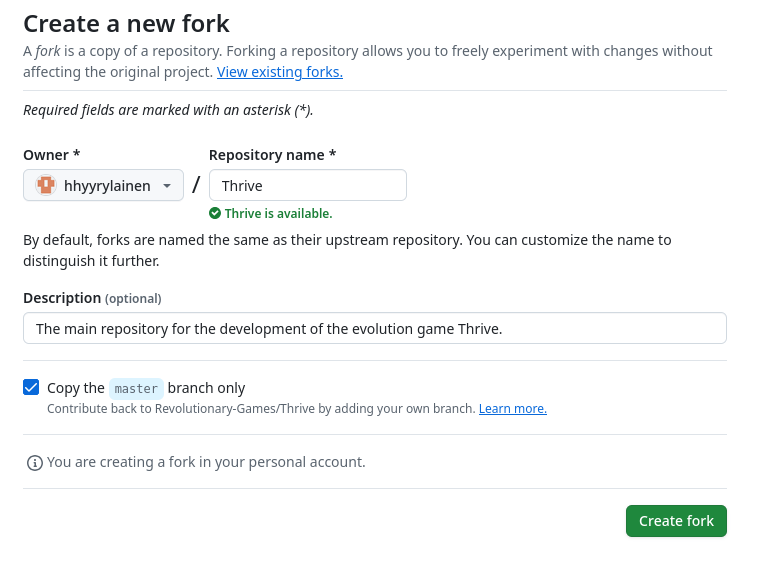The height and width of the screenshot is (586, 765).
Task: Click the personal account fork notice text
Action: click(206, 462)
